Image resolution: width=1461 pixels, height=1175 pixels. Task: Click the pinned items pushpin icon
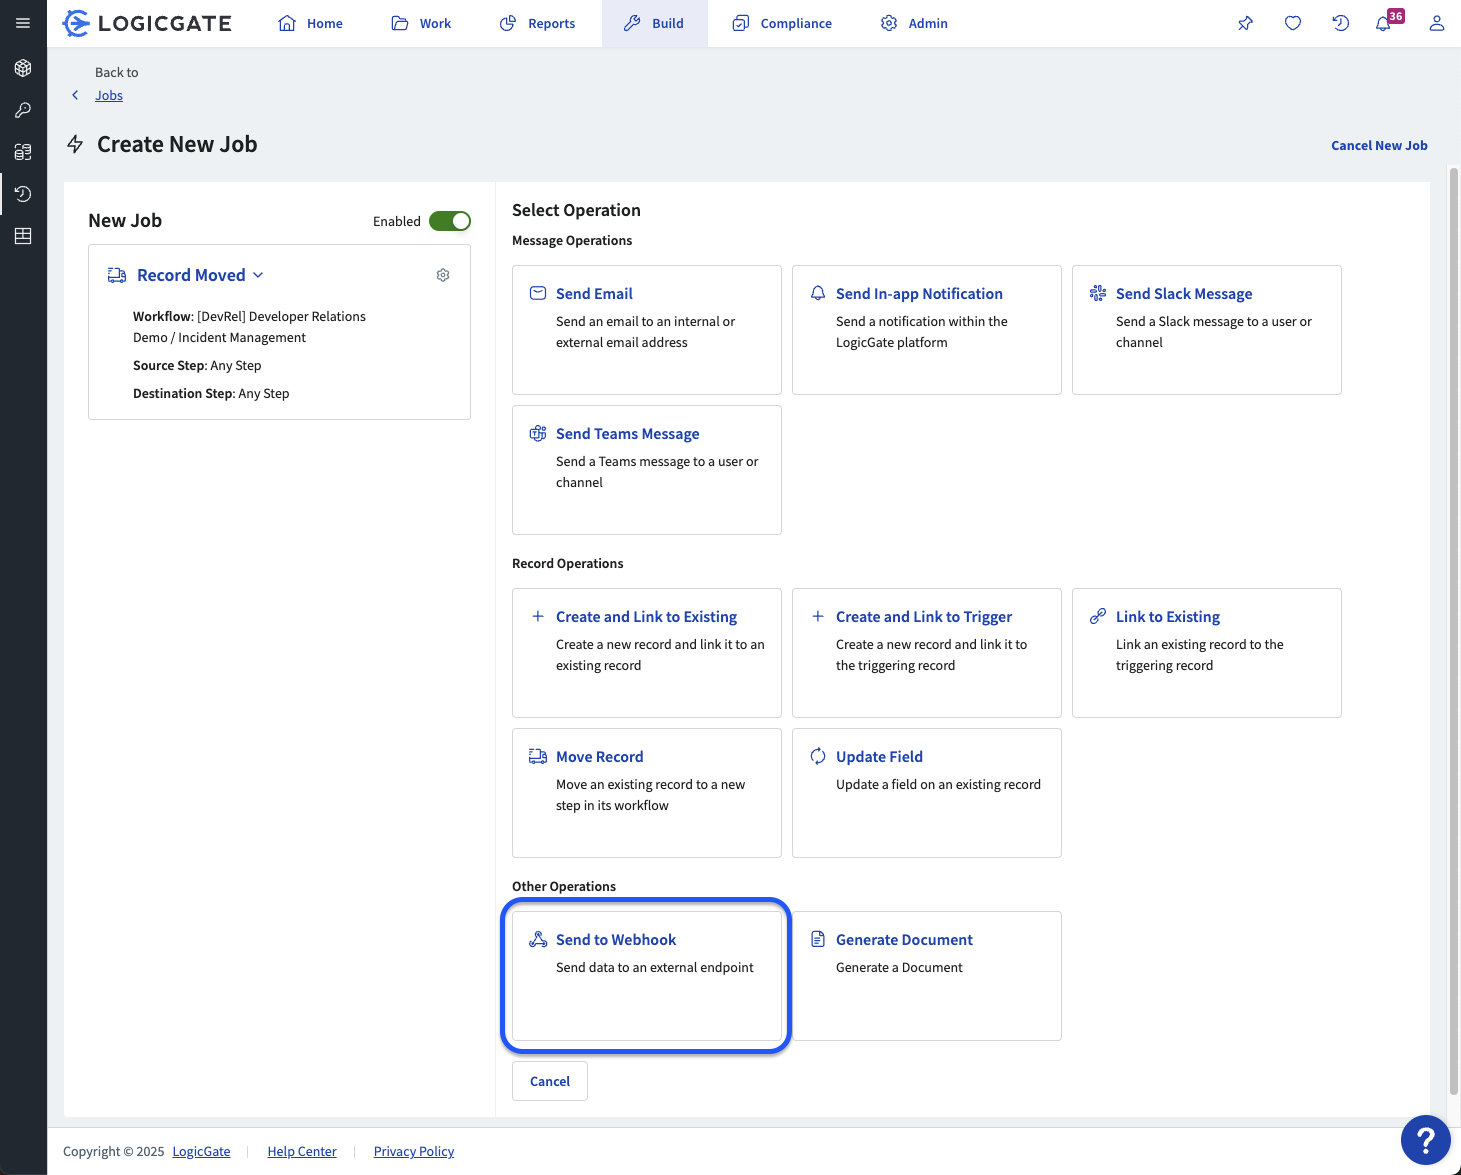1244,22
